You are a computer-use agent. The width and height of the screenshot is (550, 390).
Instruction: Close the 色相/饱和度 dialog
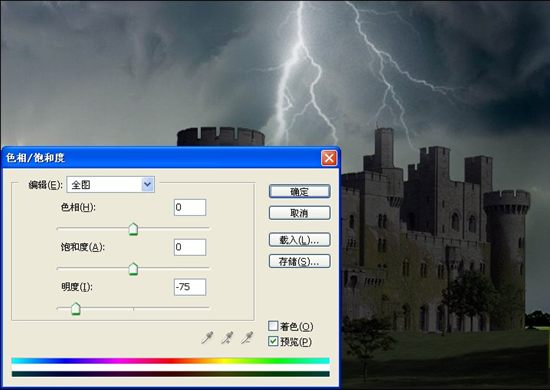329,158
